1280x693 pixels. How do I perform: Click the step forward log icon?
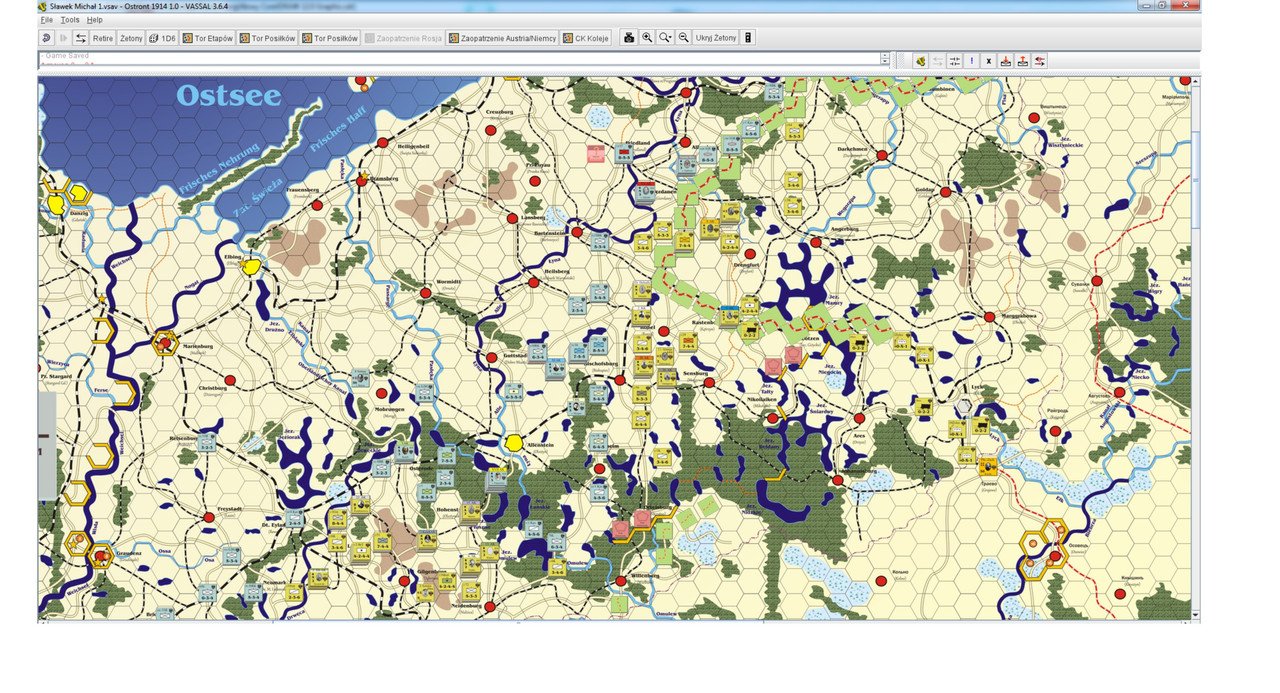[x=63, y=38]
